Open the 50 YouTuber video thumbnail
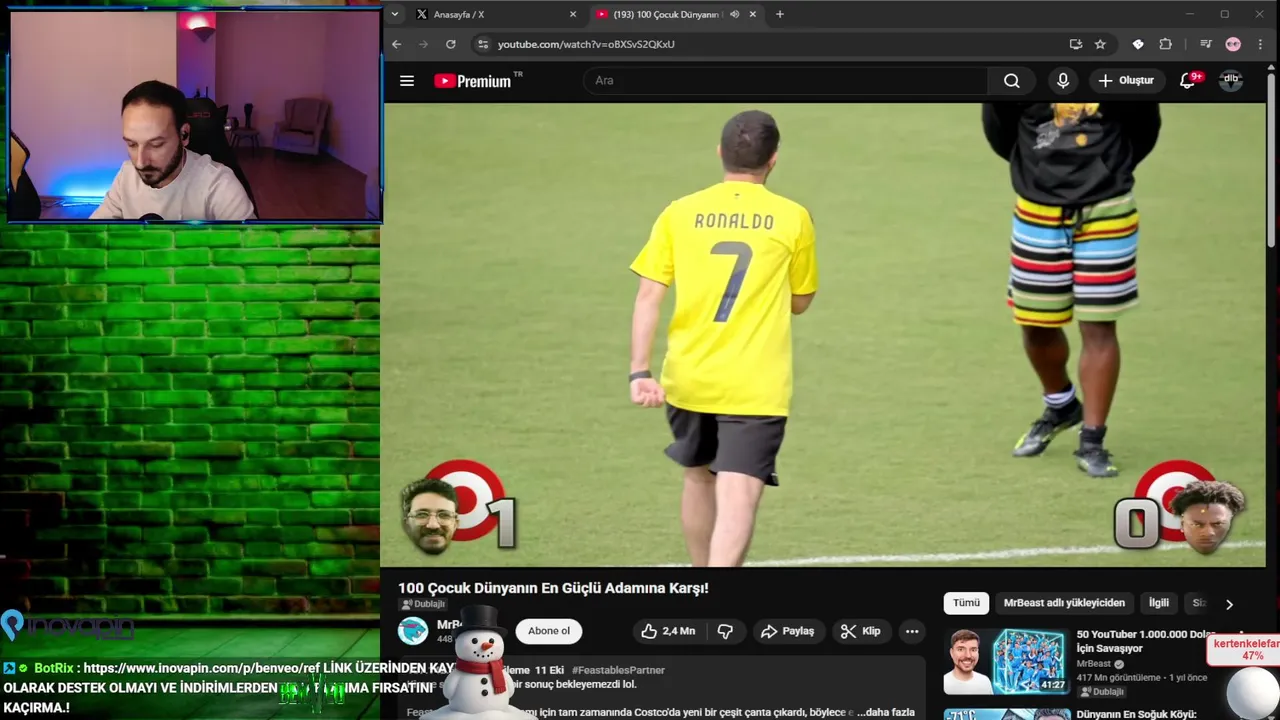Image resolution: width=1280 pixels, height=720 pixels. point(1007,661)
